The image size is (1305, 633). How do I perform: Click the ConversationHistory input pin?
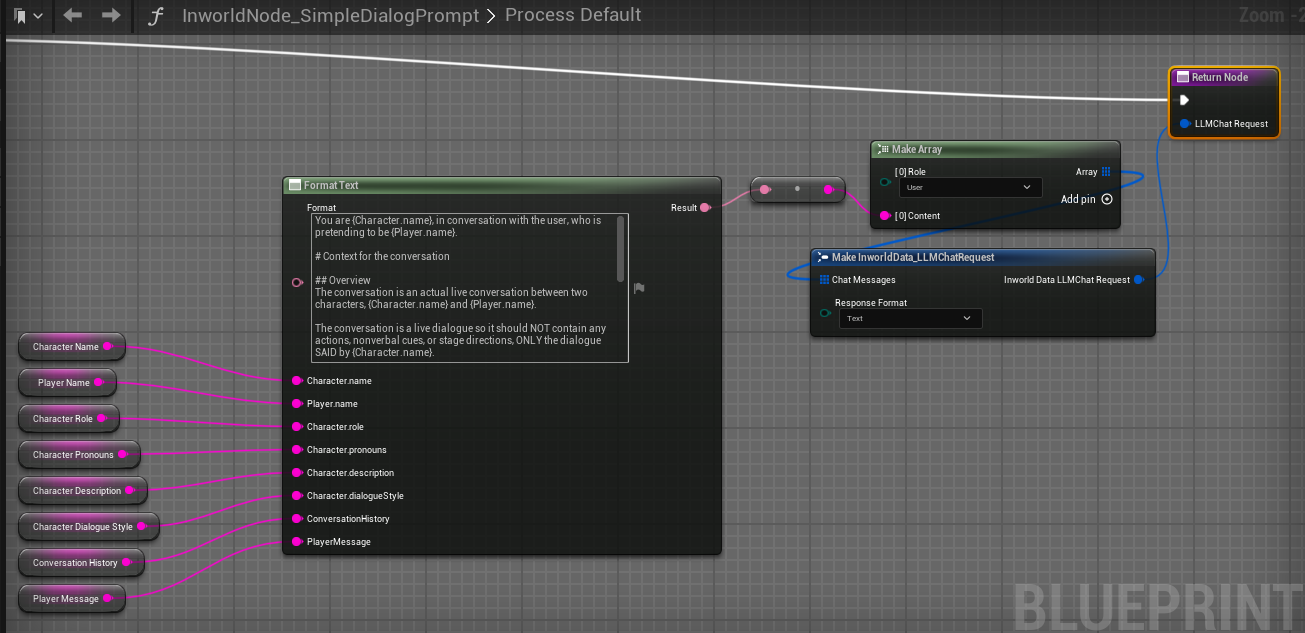point(297,519)
